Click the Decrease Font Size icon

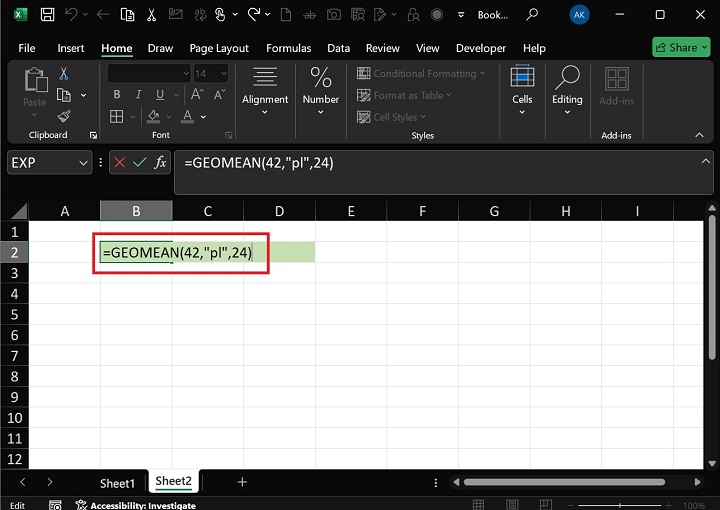pyautogui.click(x=219, y=95)
